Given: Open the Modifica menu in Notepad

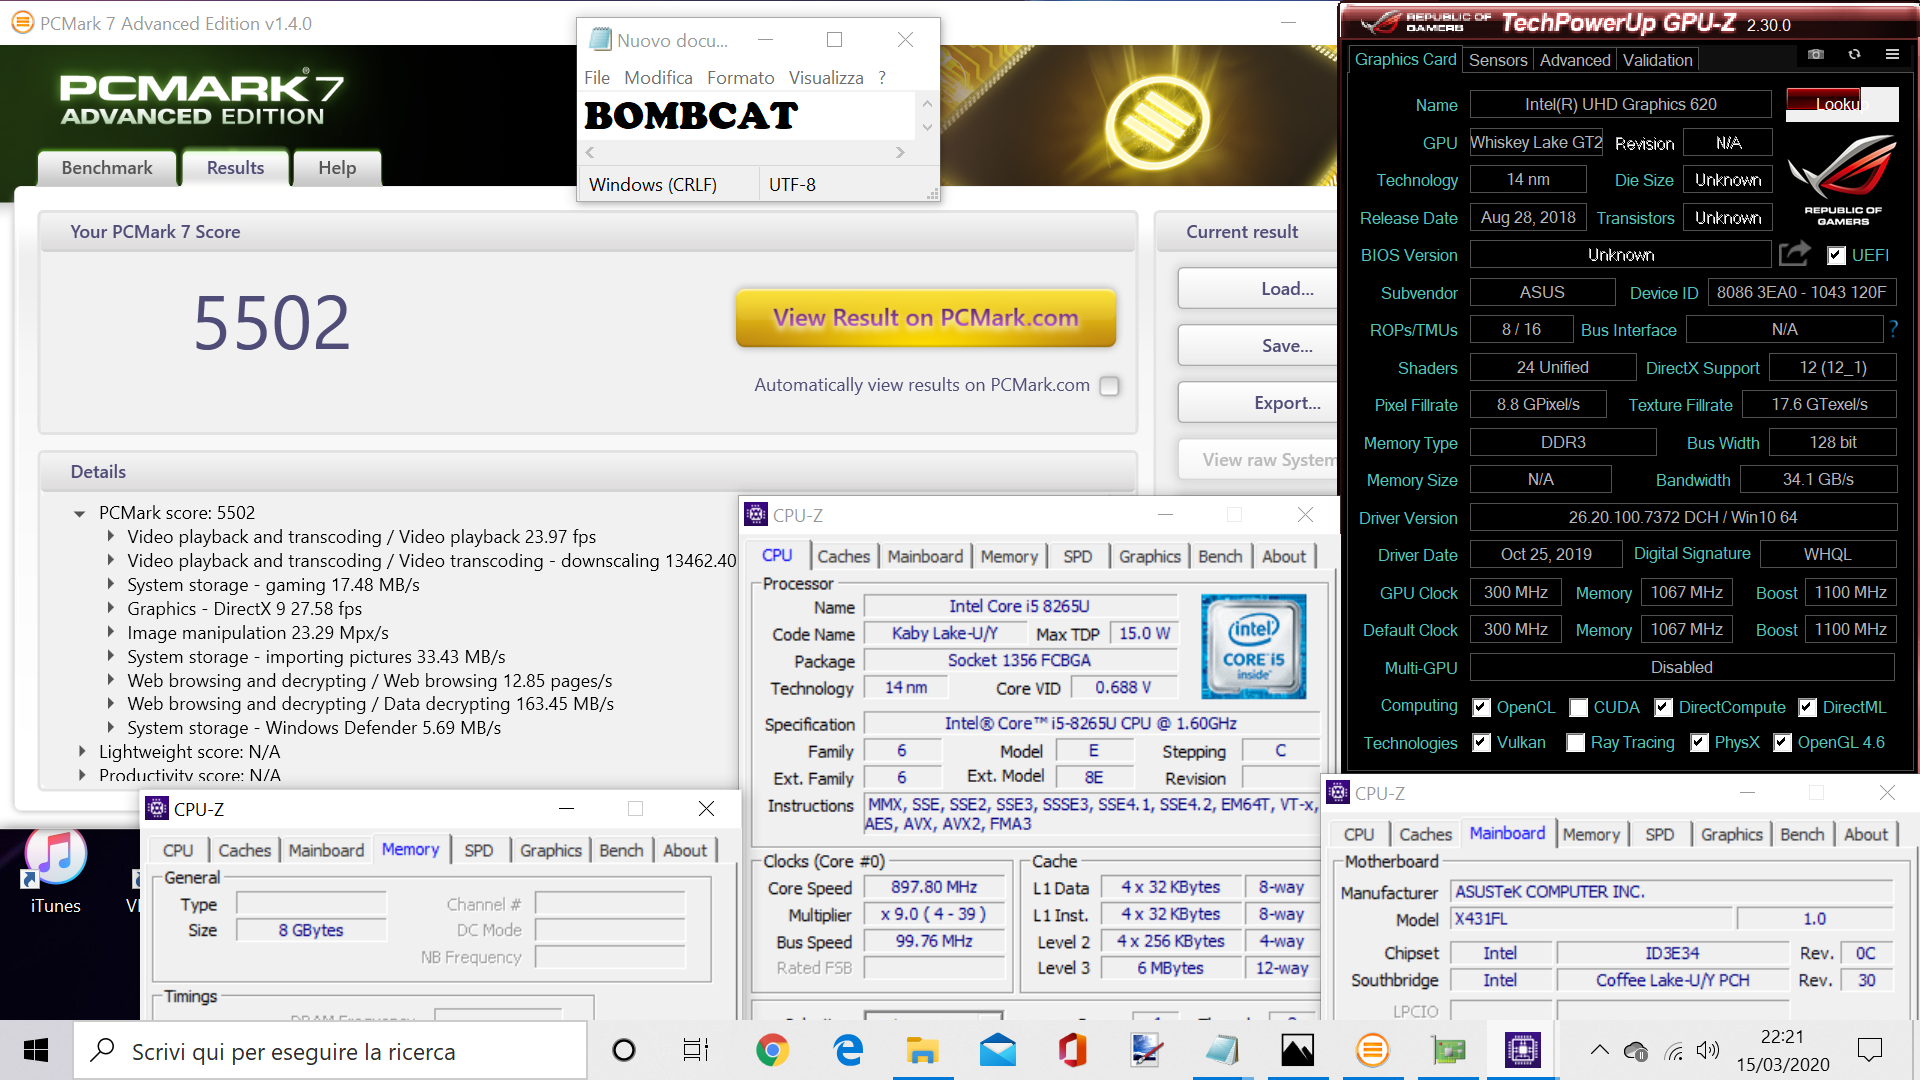Looking at the screenshot, I should coord(658,78).
